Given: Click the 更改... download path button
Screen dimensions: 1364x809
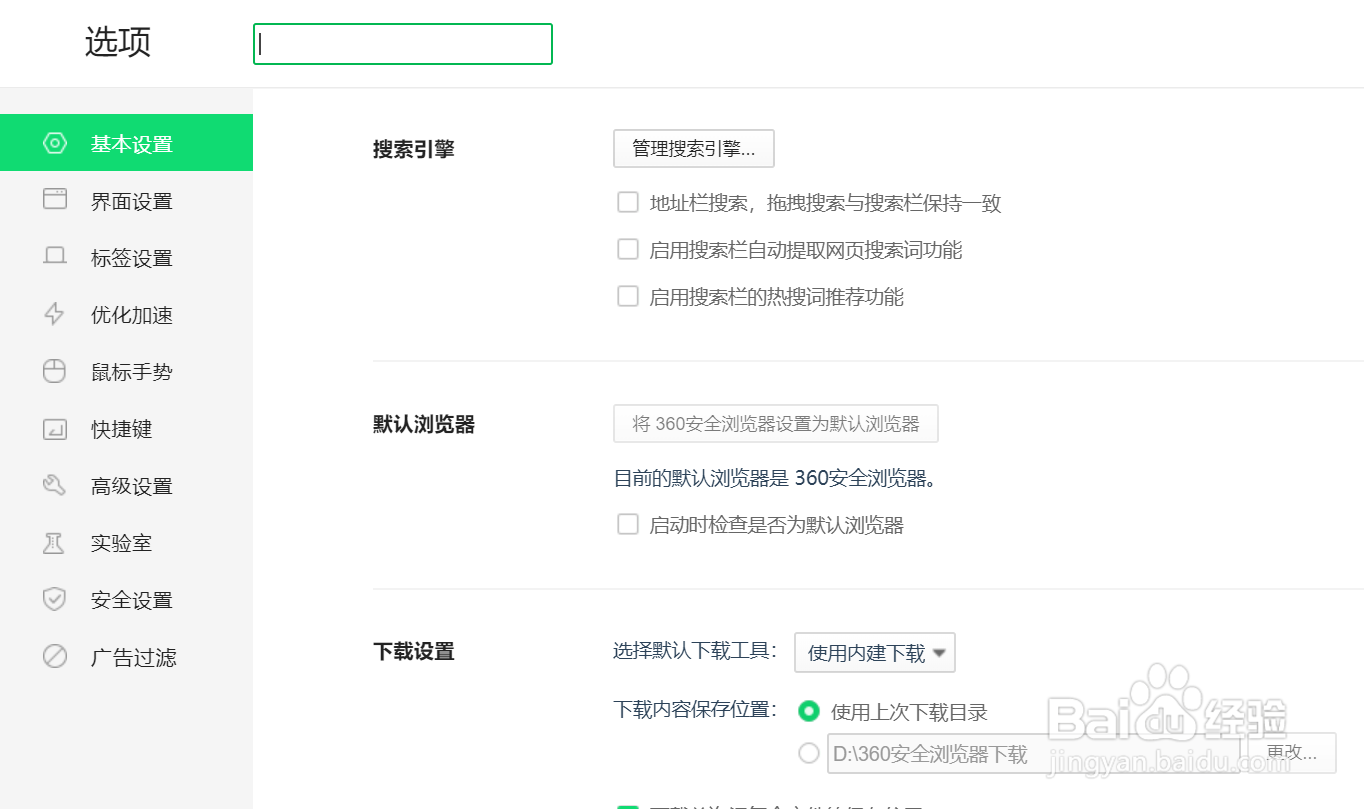Looking at the screenshot, I should 1292,753.
